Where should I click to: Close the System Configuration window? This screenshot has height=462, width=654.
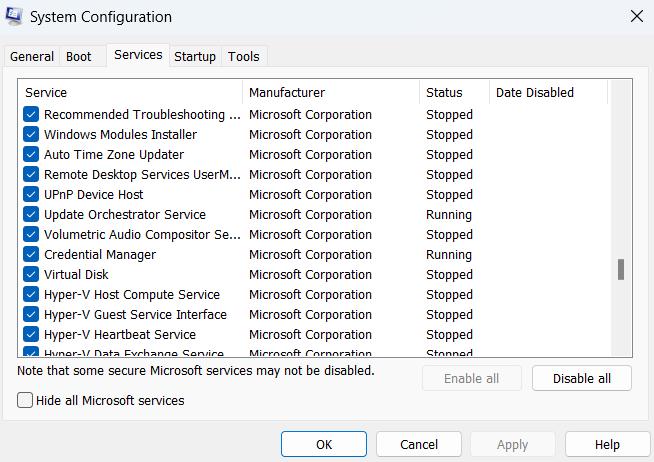click(636, 16)
